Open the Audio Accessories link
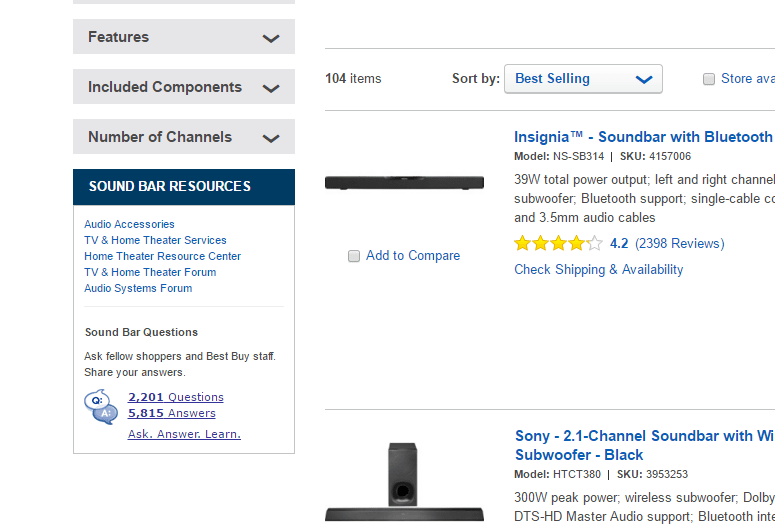Image resolution: width=775 pixels, height=525 pixels. click(129, 224)
